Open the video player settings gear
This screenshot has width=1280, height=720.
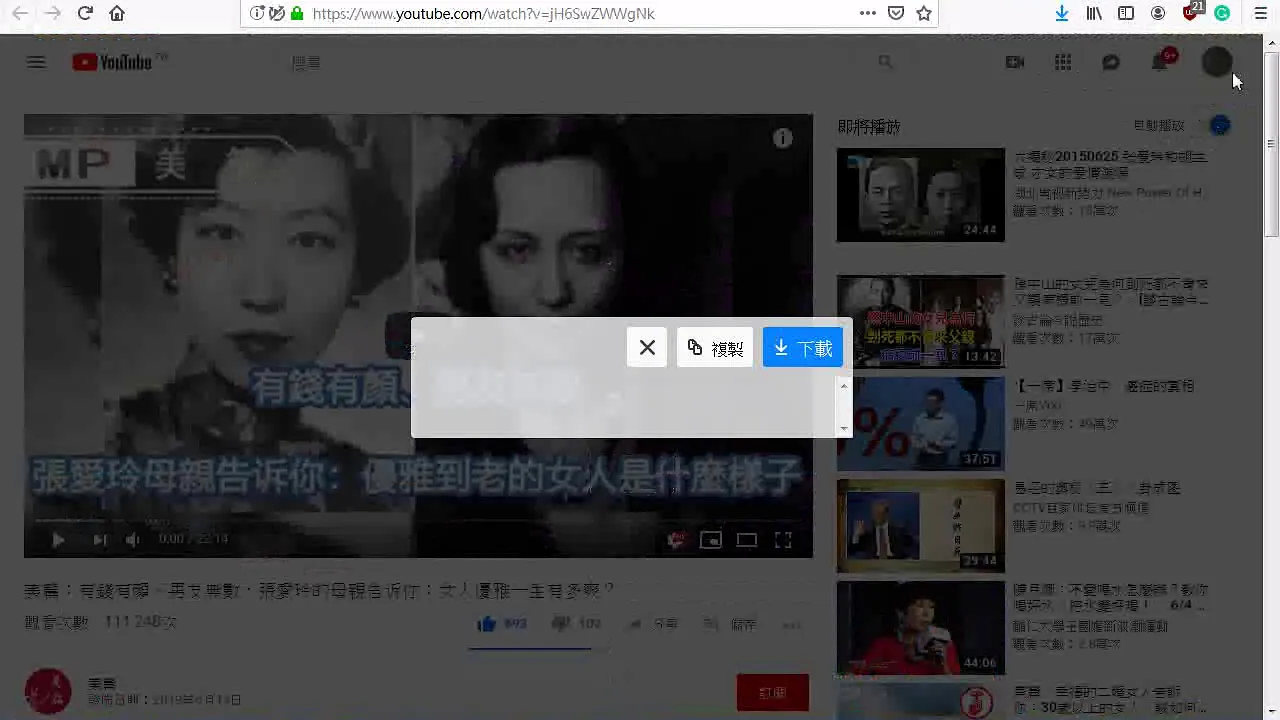676,540
